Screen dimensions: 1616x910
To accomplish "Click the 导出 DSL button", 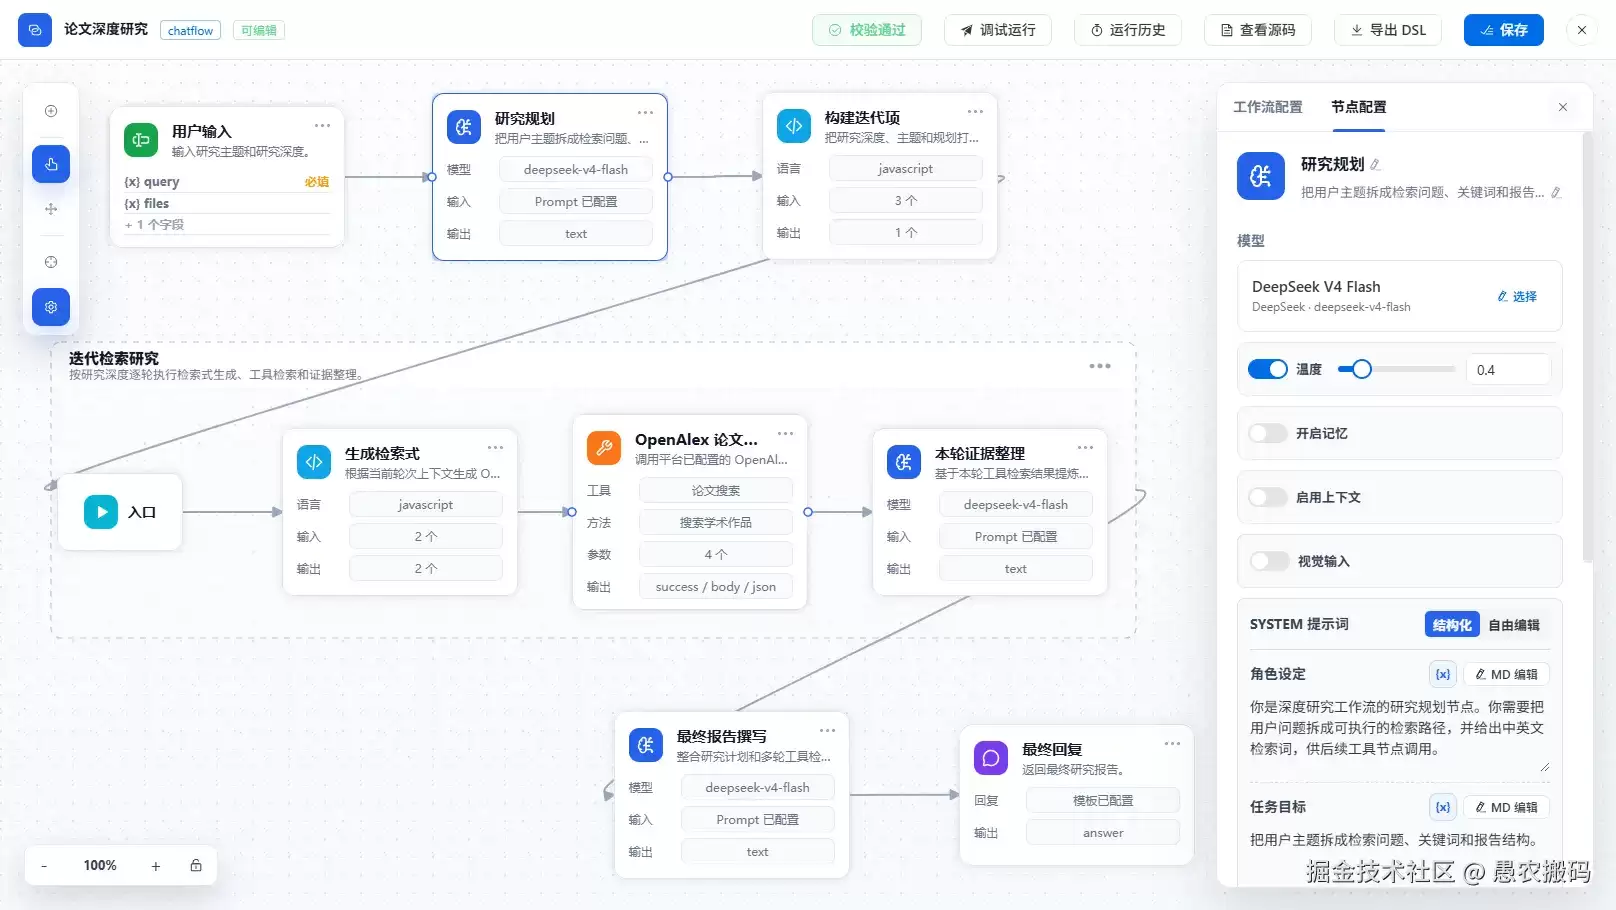I will point(1388,30).
